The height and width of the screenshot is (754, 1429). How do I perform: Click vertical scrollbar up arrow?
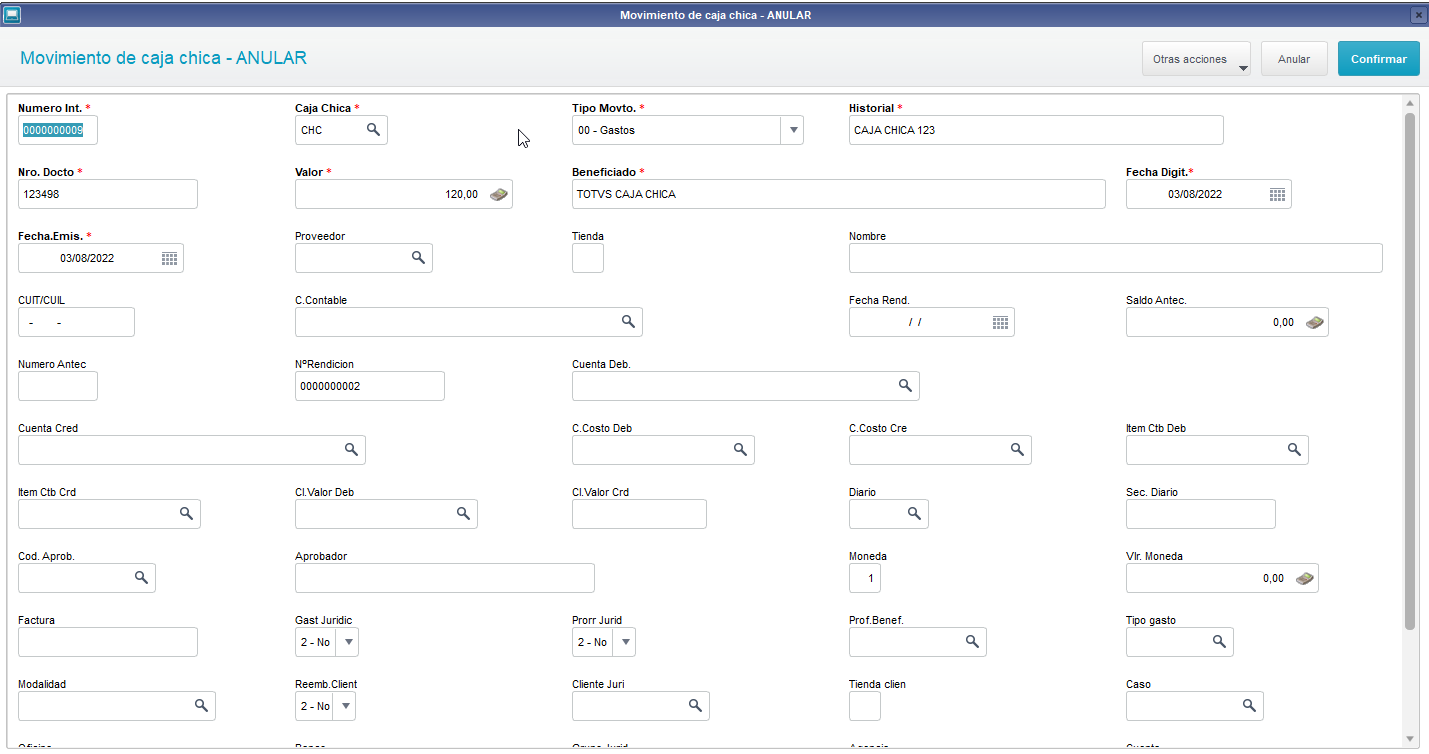coord(1410,103)
